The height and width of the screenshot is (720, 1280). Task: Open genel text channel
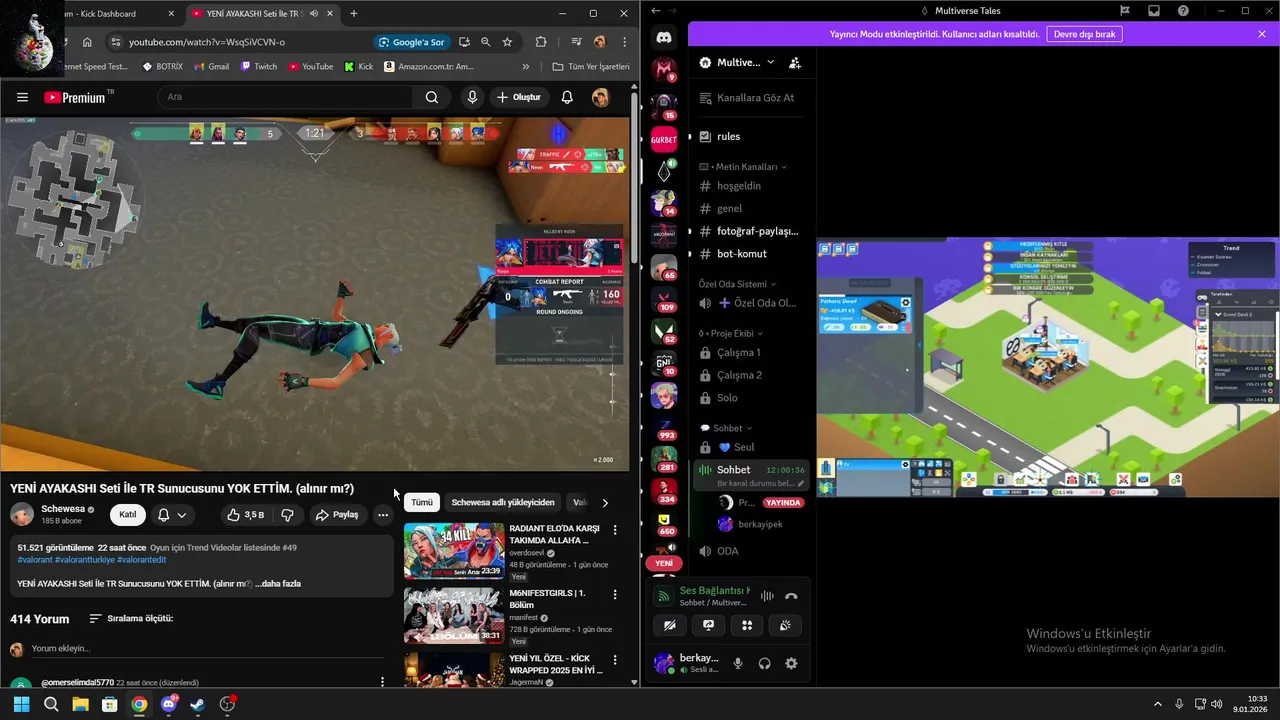750,208
